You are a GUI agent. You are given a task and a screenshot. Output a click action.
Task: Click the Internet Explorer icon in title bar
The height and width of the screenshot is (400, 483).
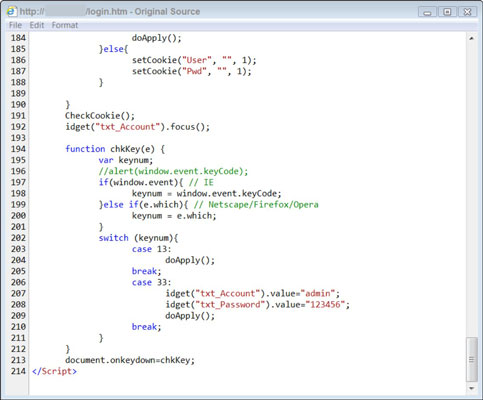[x=11, y=12]
